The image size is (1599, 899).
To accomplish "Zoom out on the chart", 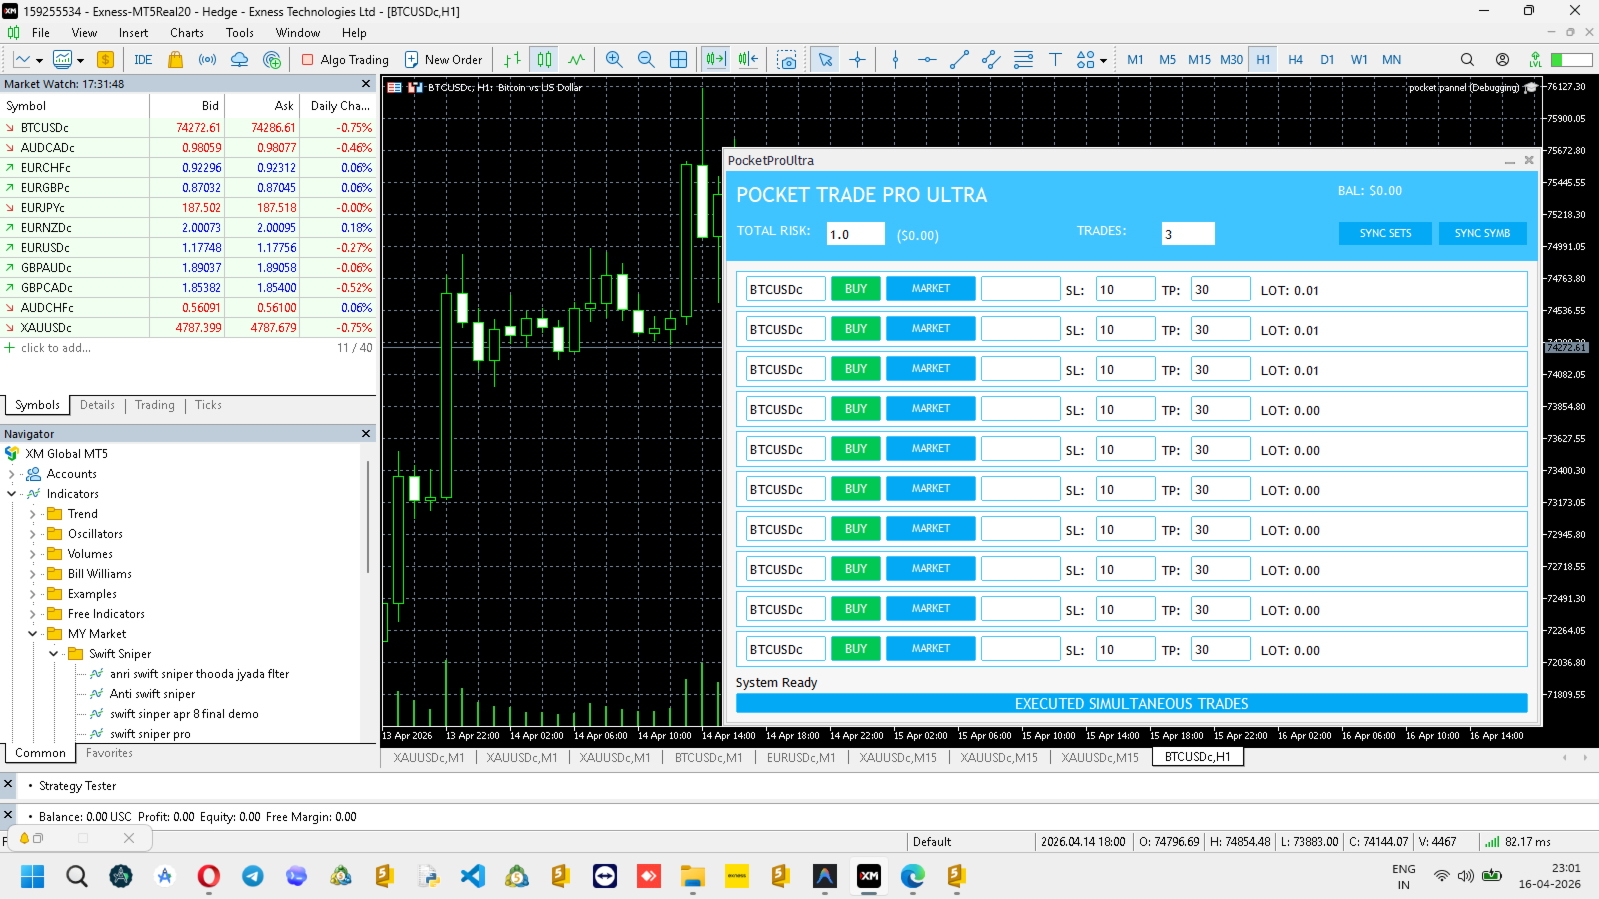I will coord(646,60).
